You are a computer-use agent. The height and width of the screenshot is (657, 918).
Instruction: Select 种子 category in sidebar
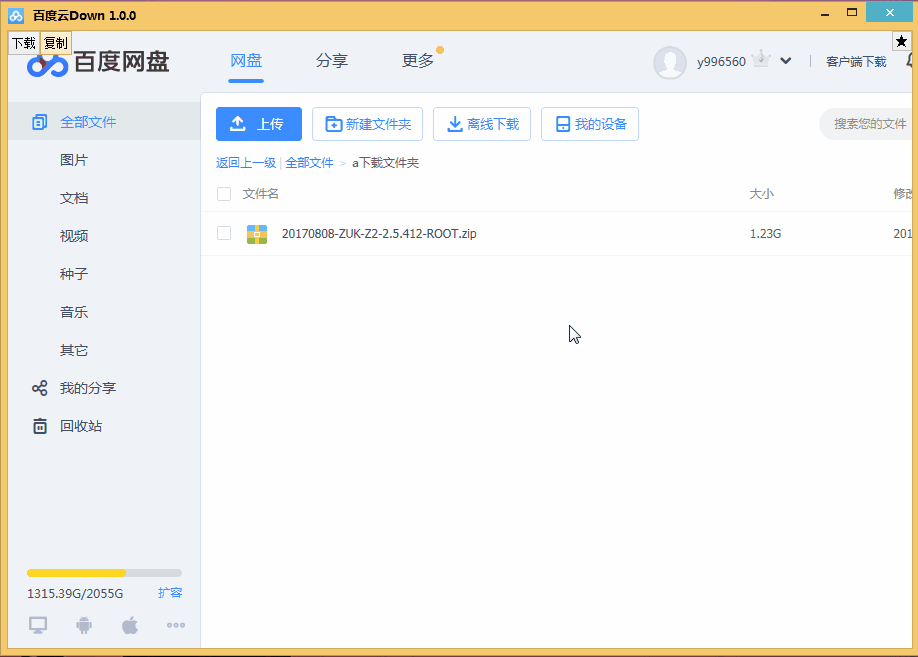point(74,274)
